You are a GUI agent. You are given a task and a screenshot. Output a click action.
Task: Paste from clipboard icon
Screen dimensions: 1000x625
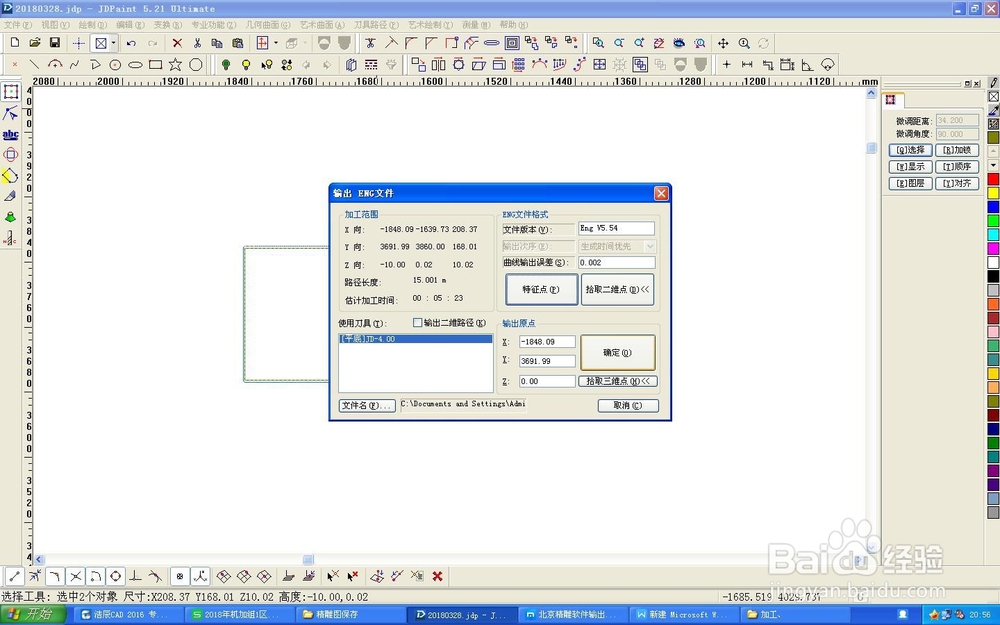[x=238, y=43]
